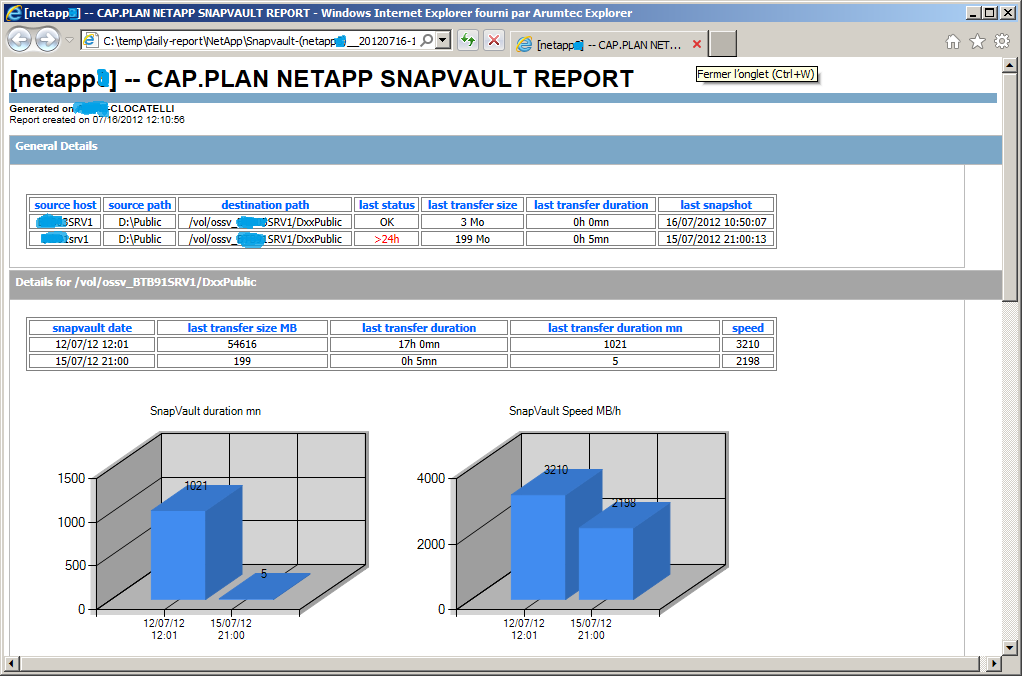The height and width of the screenshot is (676, 1022).
Task: Open a new blank tab
Action: coord(723,44)
